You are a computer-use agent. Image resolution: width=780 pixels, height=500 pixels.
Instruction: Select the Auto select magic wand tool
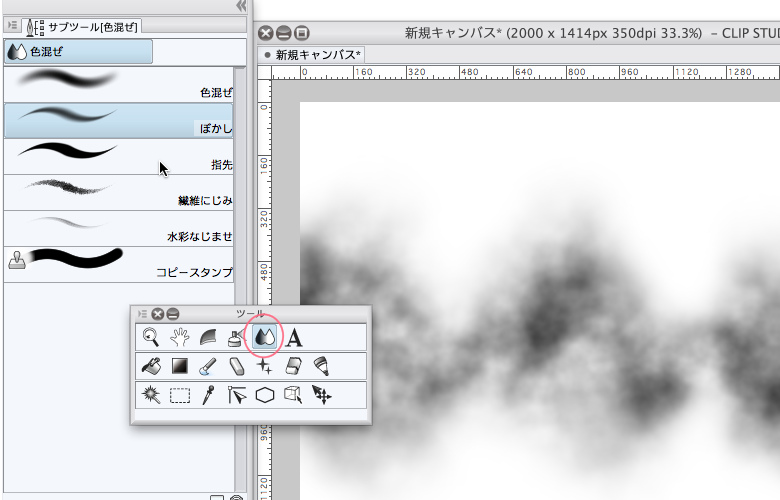click(151, 395)
